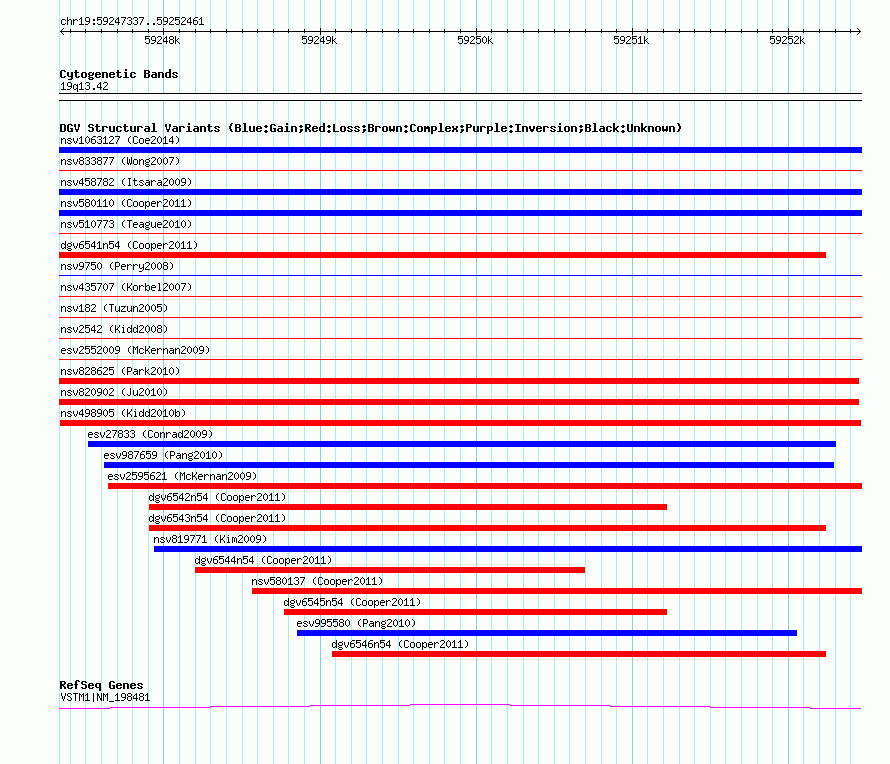Viewport: 890px width, 764px height.
Task: Click the 59248k ruler tick label
Action: click(x=162, y=40)
